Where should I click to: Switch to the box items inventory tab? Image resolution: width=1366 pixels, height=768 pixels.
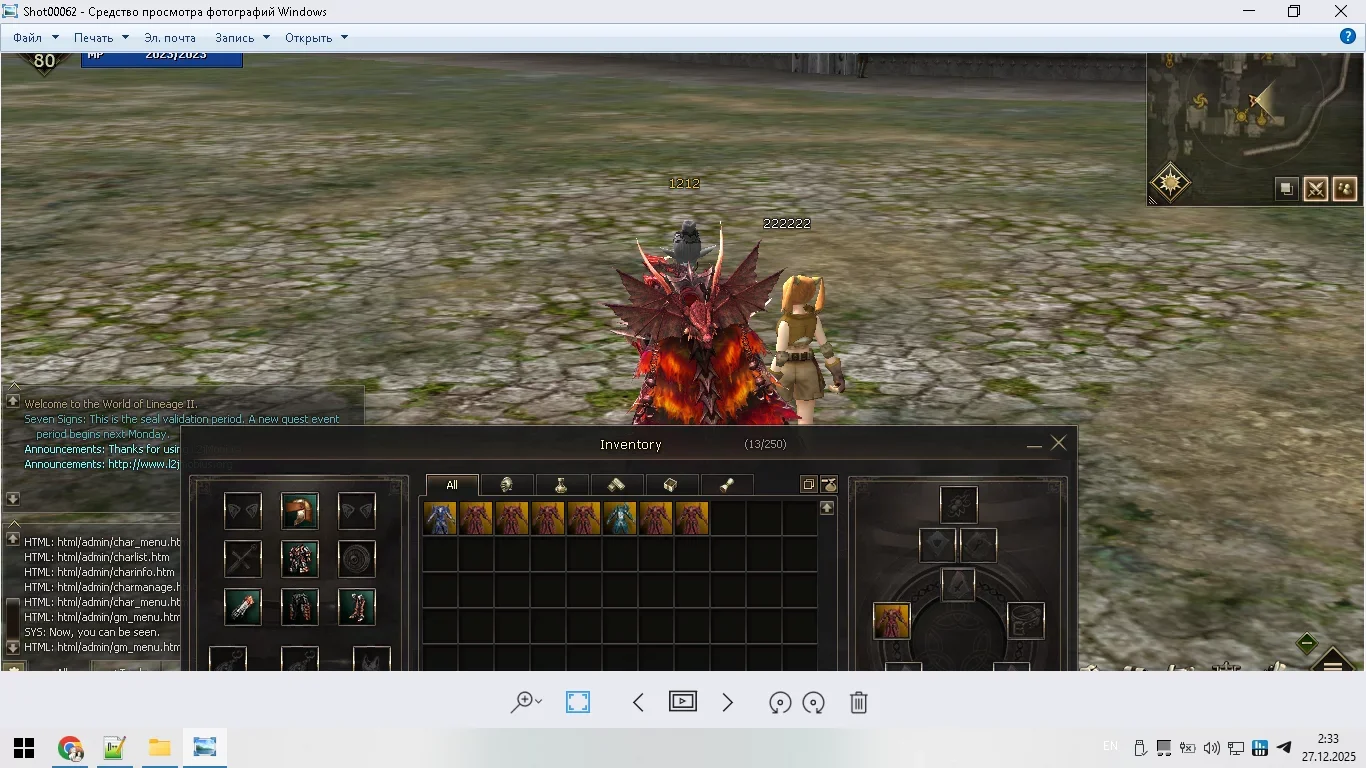click(x=671, y=485)
